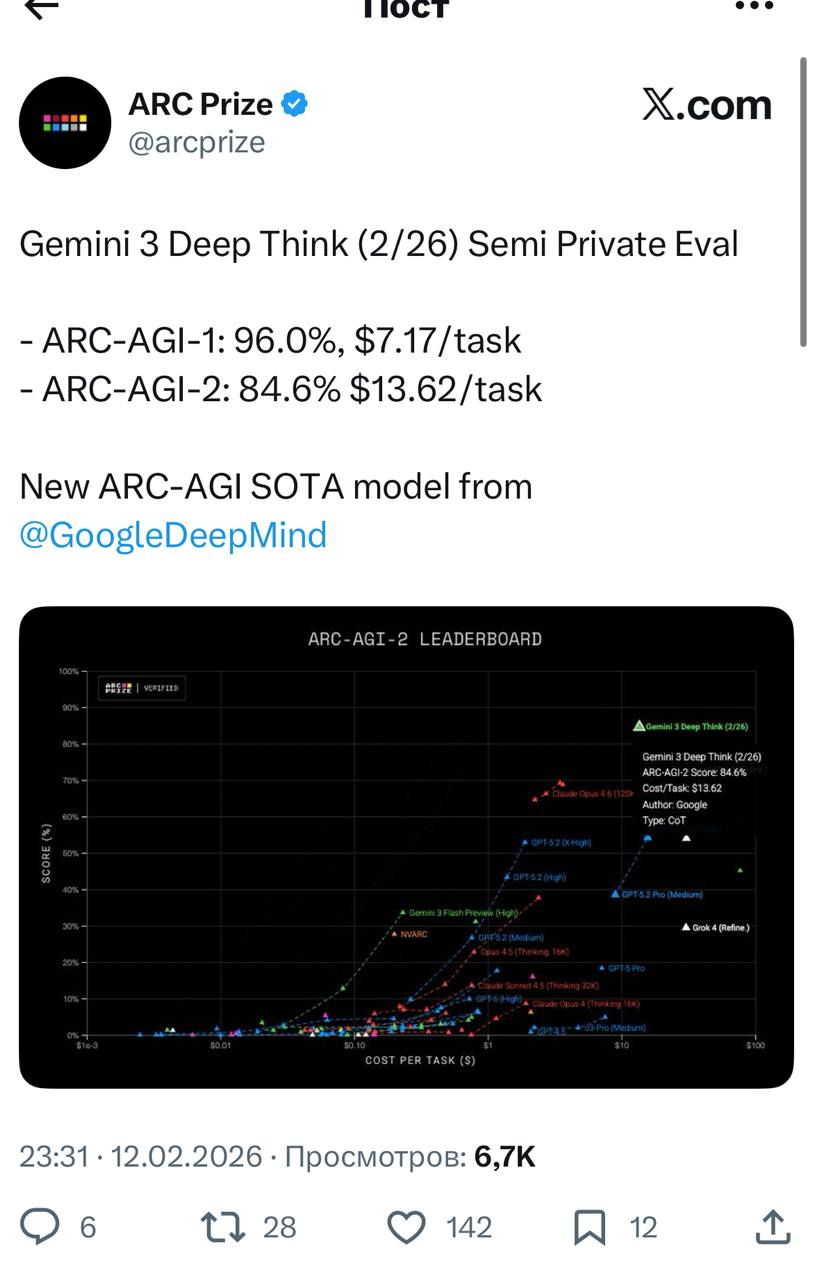The image size is (813, 1280).
Task: Tap the views count 6,7K
Action: tap(505, 1157)
